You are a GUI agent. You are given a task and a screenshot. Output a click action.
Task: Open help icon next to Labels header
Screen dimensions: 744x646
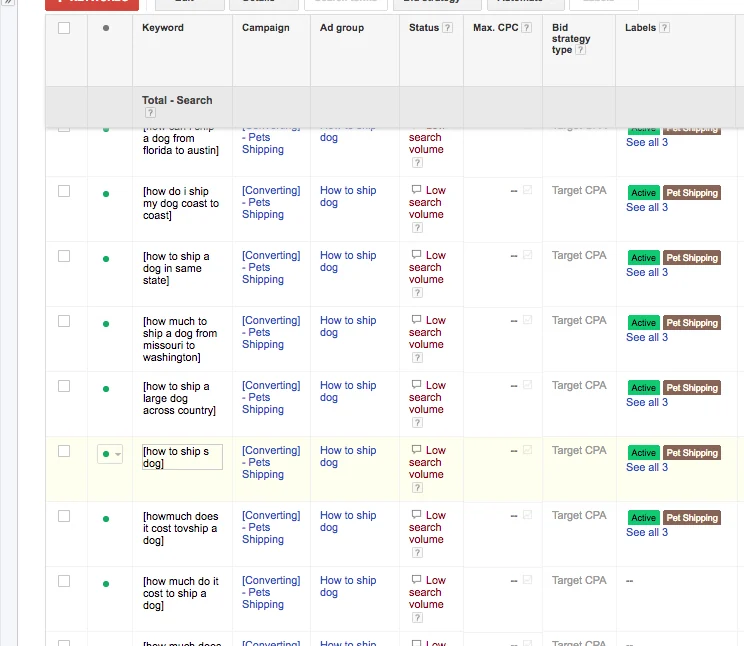pyautogui.click(x=665, y=28)
